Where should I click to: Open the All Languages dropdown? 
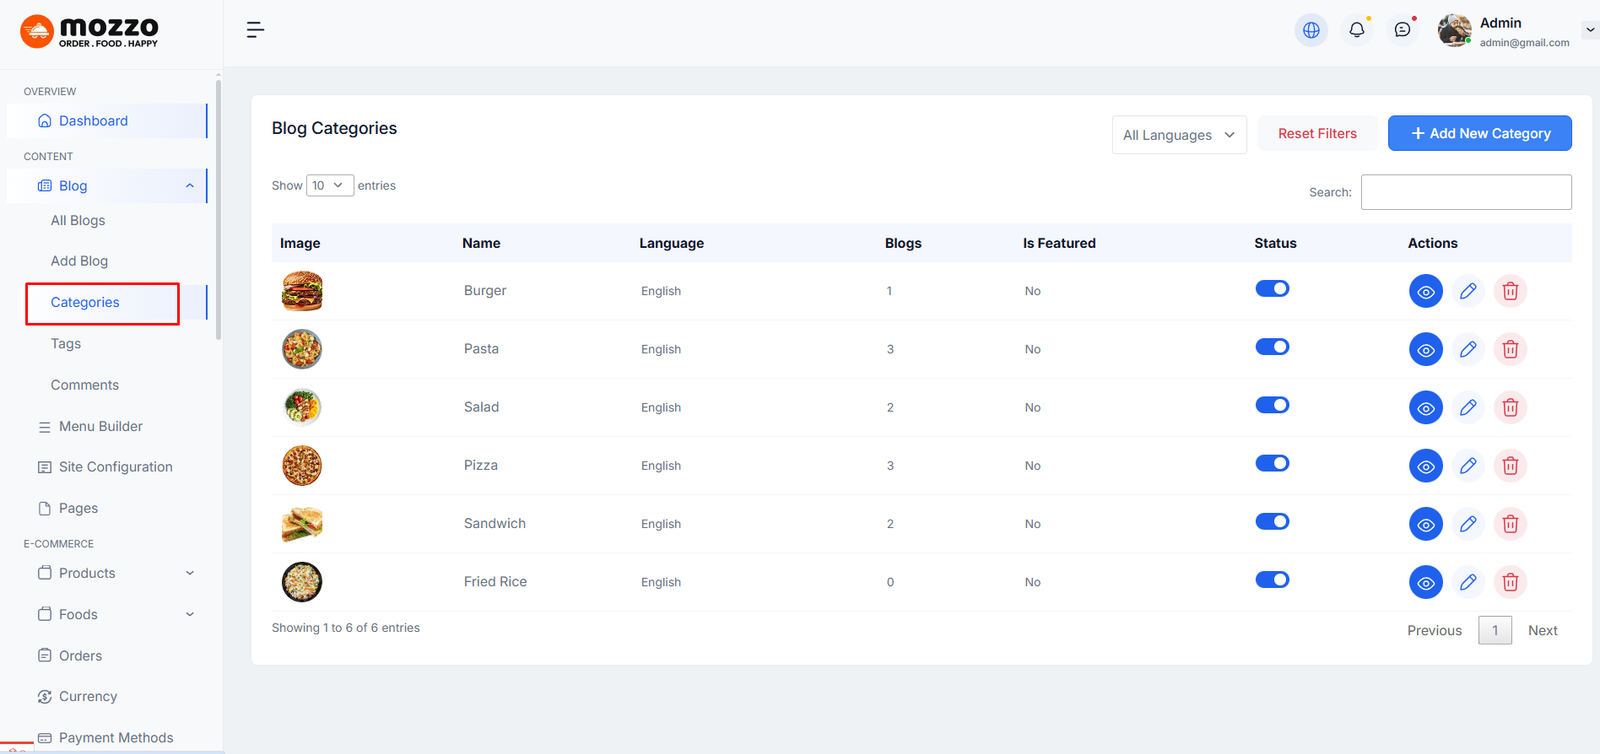click(1178, 135)
